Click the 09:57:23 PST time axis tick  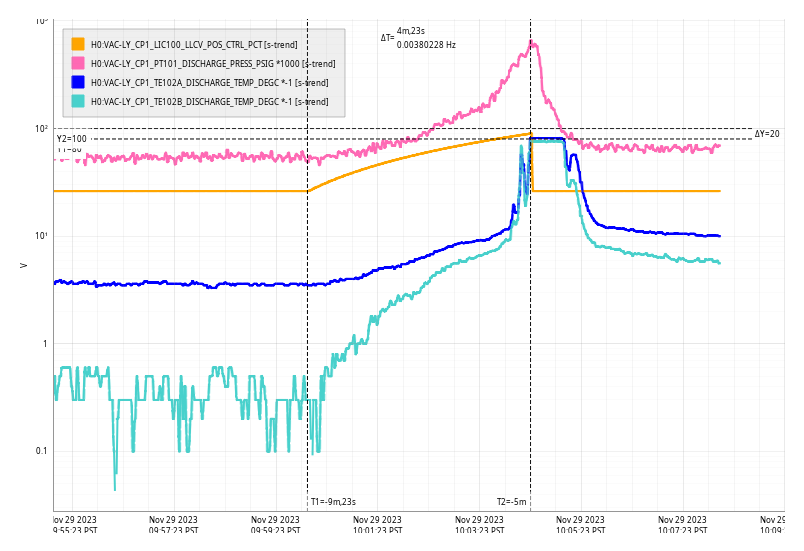point(174,526)
